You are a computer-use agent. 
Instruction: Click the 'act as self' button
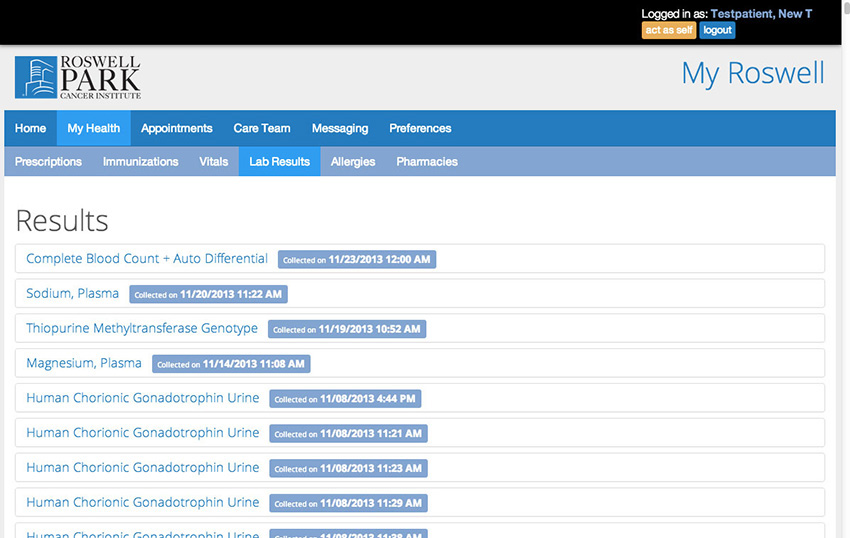tap(668, 30)
